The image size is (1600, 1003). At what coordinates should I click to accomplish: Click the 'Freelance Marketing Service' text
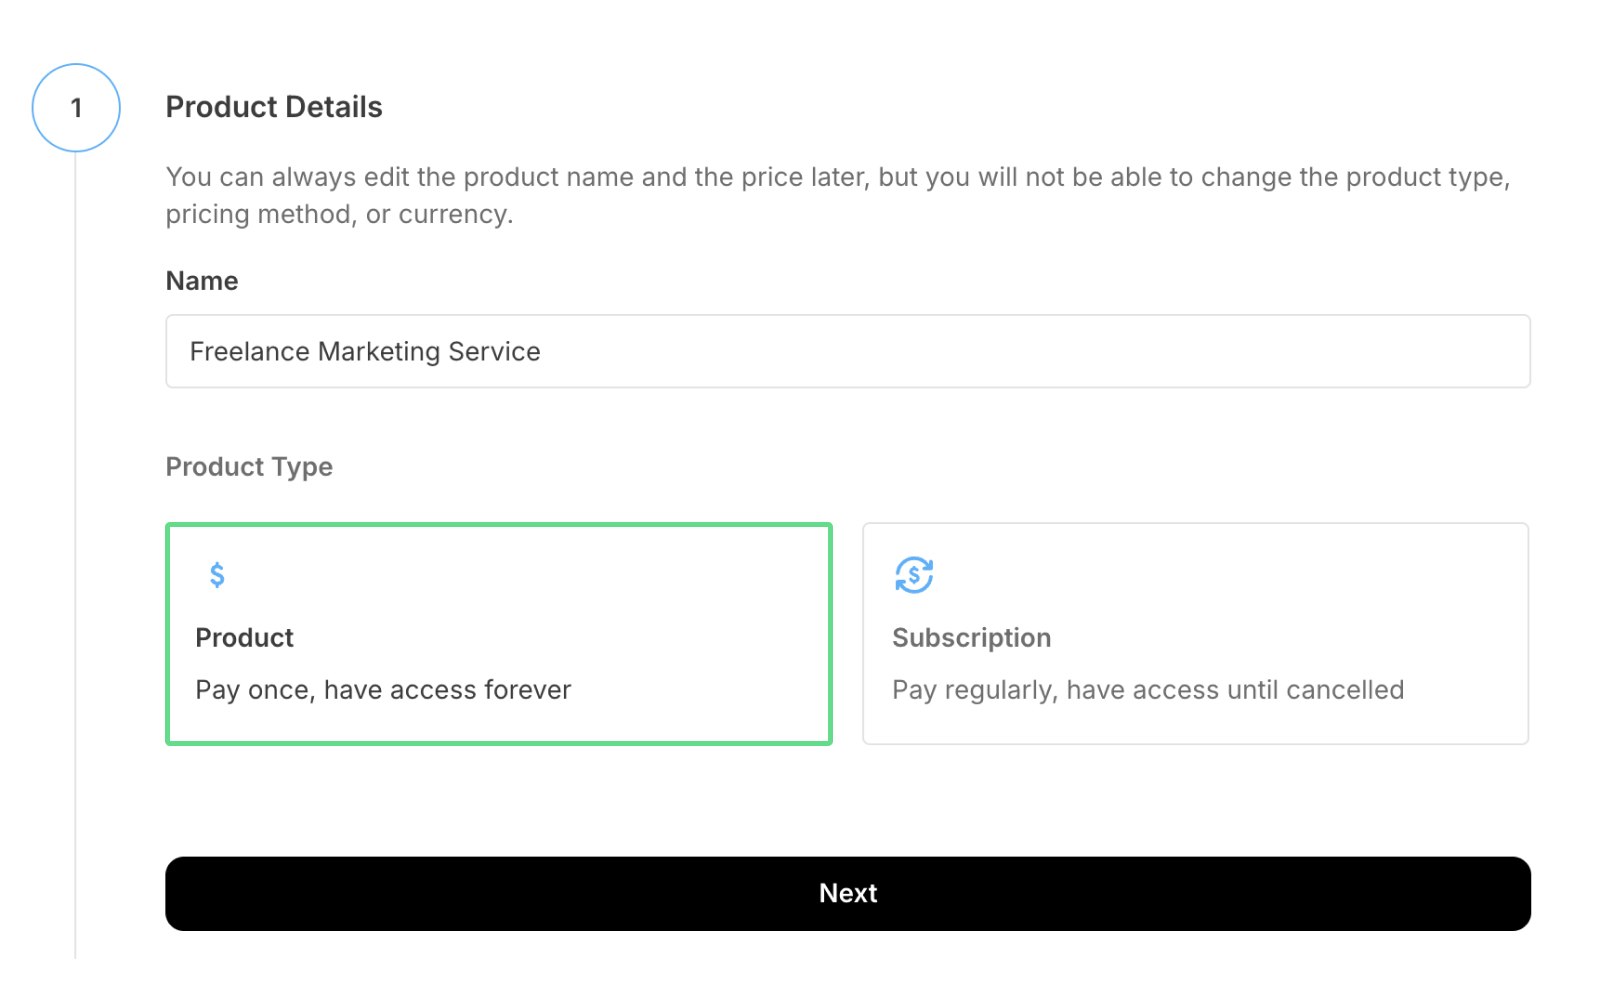(x=365, y=351)
